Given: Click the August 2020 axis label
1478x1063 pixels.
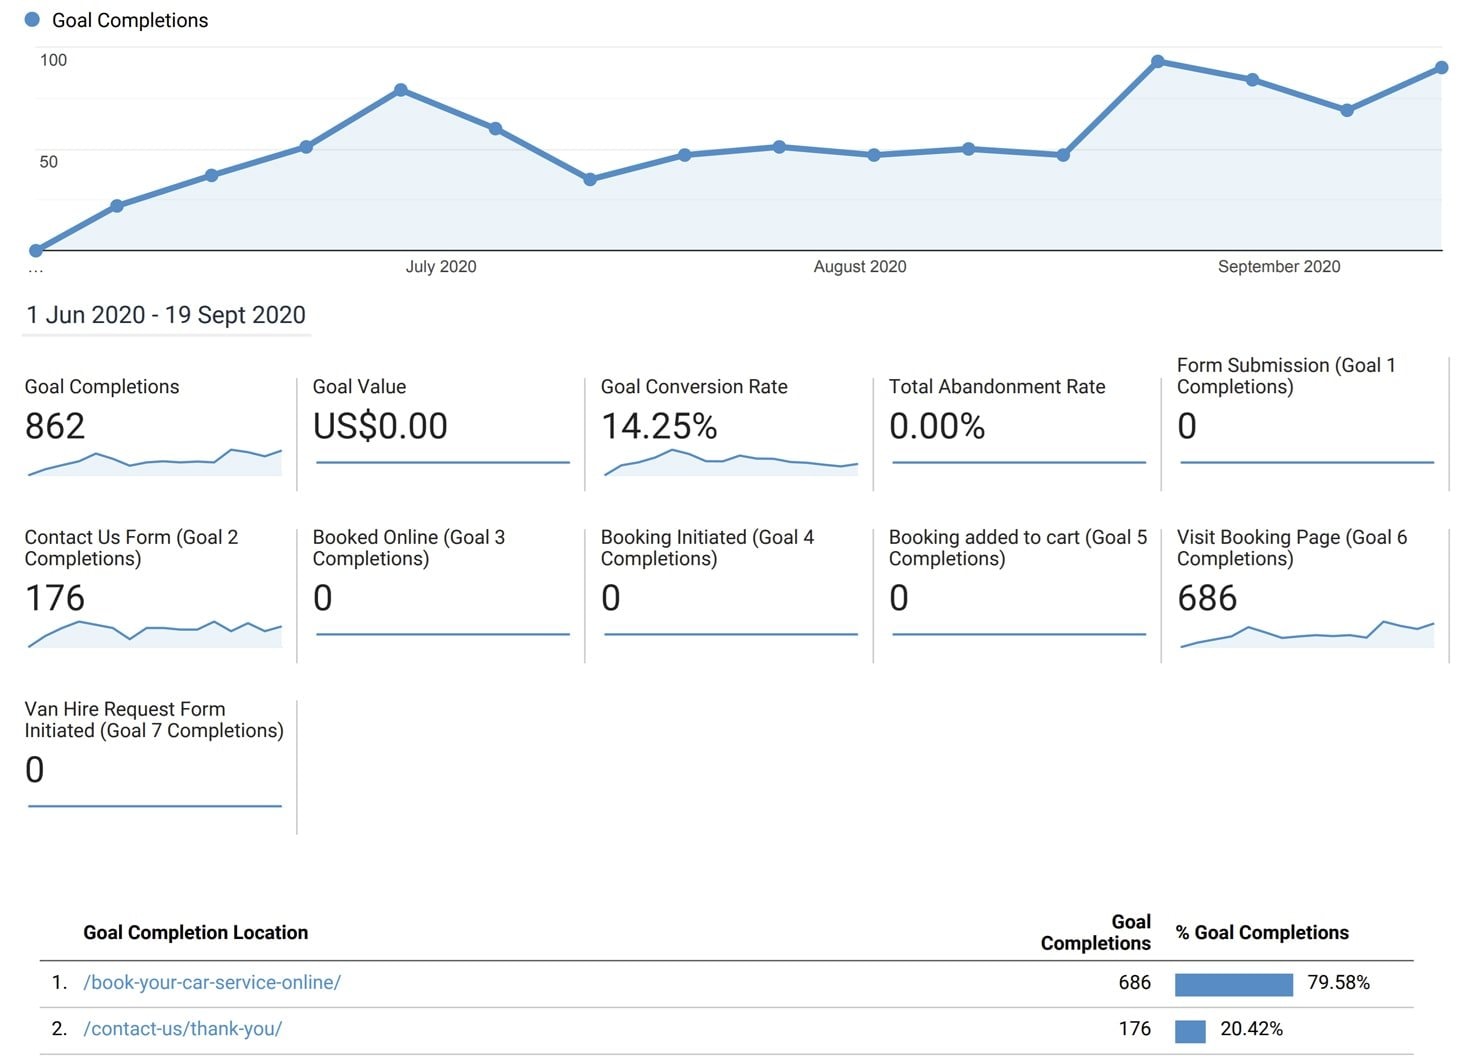Looking at the screenshot, I should [860, 267].
